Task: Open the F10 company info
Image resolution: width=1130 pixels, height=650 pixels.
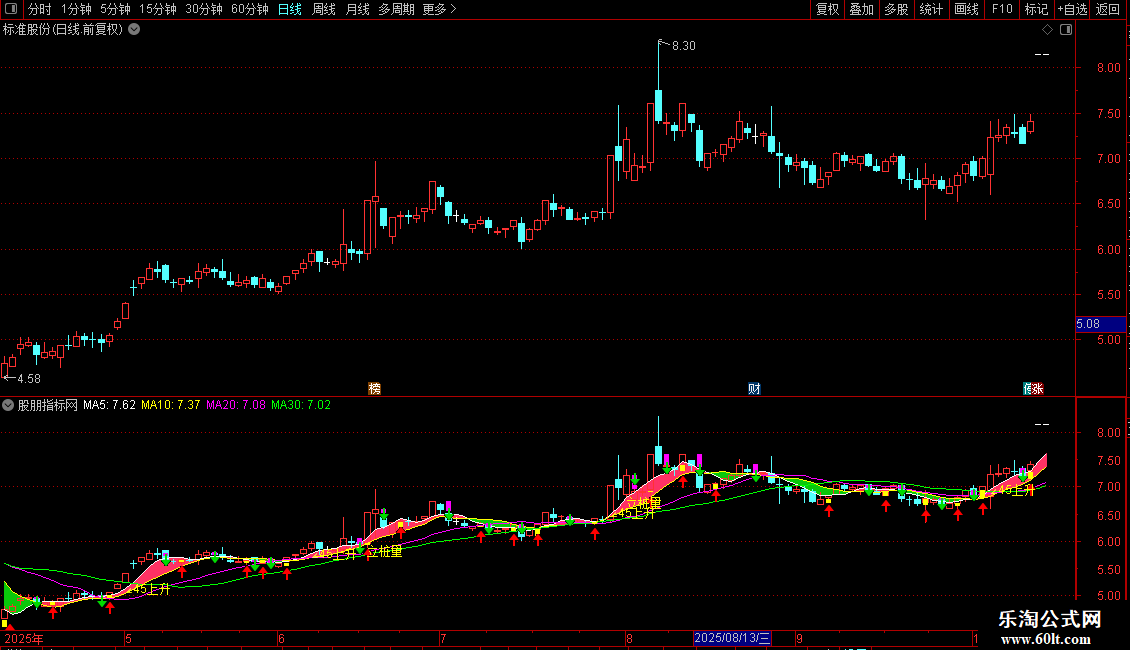Action: (x=1002, y=9)
